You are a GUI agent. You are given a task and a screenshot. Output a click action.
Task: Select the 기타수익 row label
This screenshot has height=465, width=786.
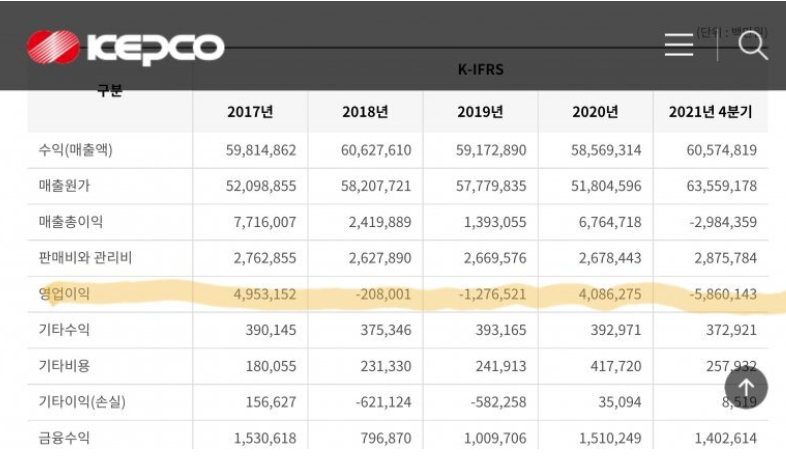click(64, 330)
